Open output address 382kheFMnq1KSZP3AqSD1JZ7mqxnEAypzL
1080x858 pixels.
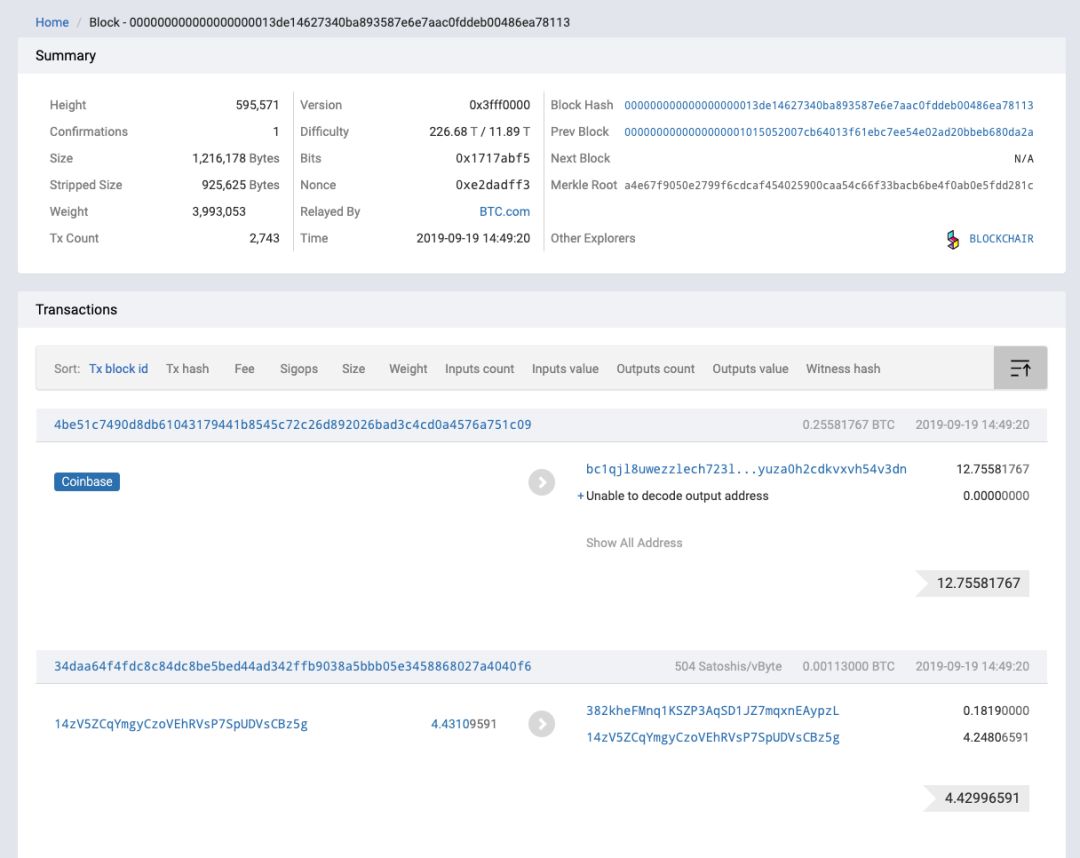(712, 711)
